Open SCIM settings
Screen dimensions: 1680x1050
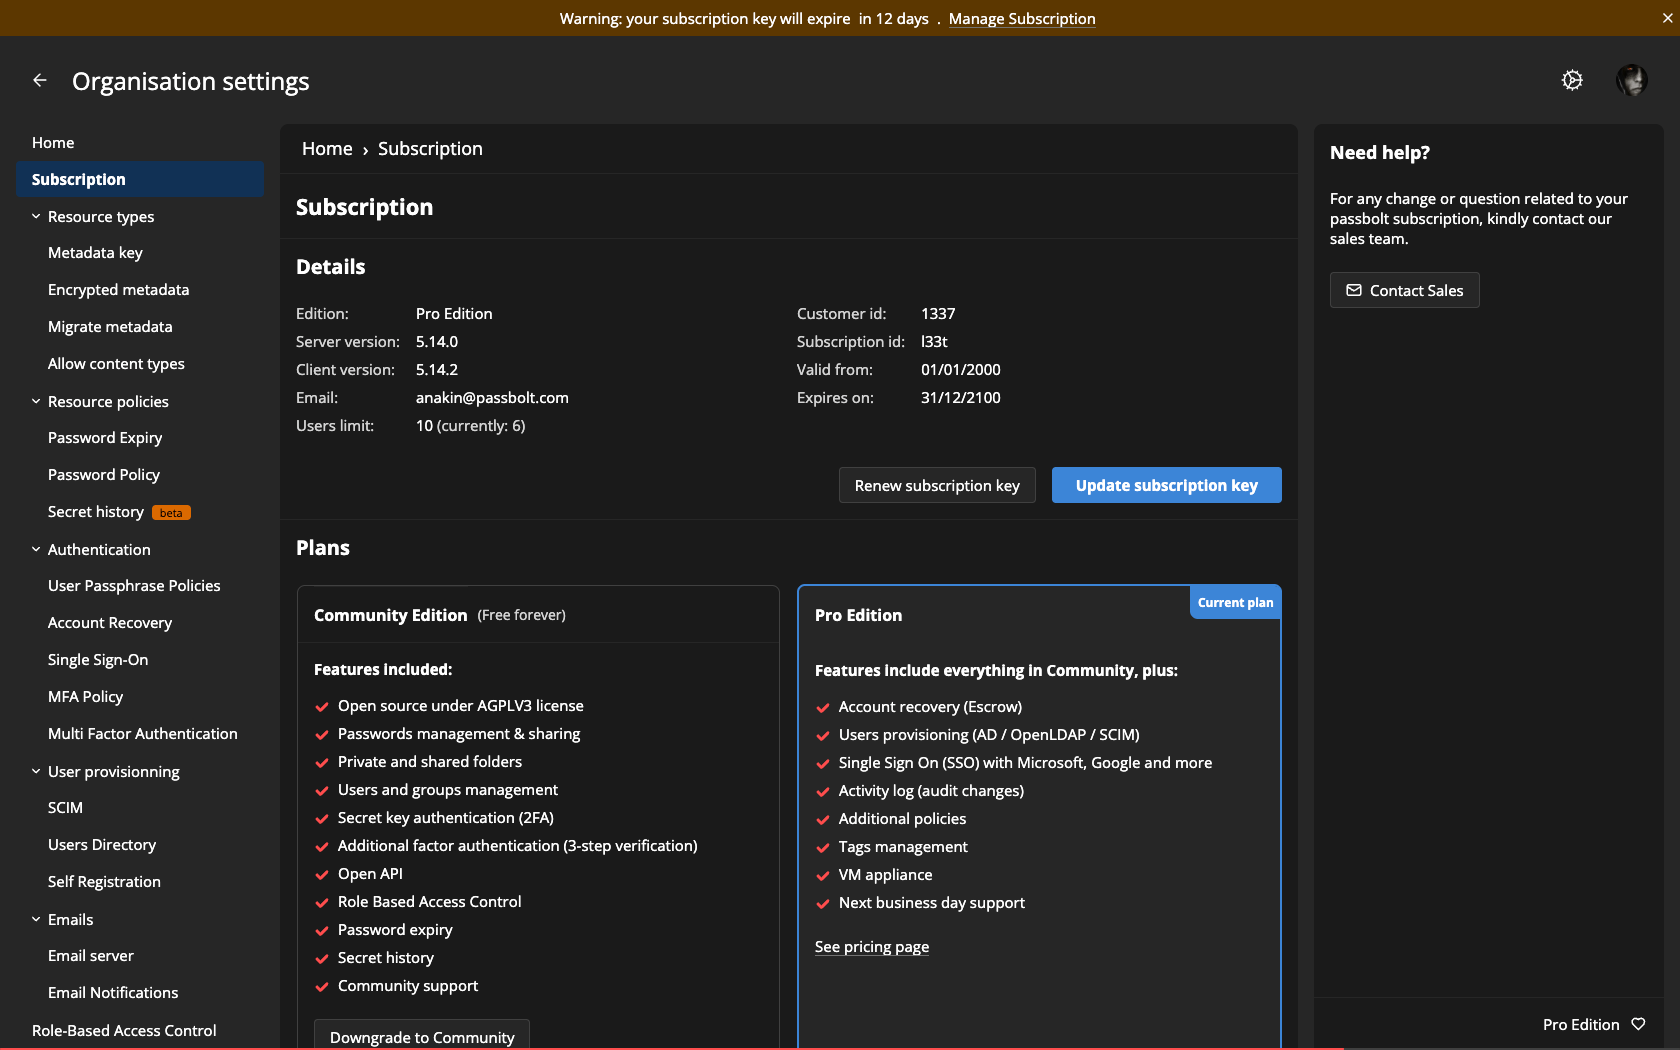[x=65, y=808]
